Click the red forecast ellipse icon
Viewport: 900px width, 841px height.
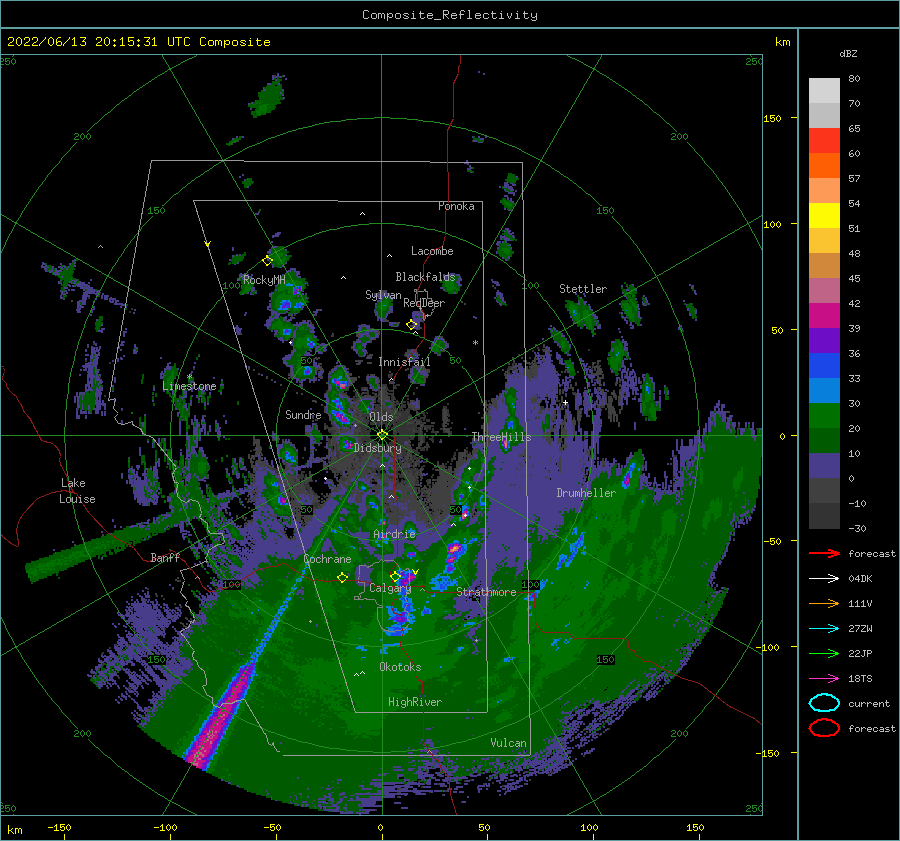pos(824,728)
